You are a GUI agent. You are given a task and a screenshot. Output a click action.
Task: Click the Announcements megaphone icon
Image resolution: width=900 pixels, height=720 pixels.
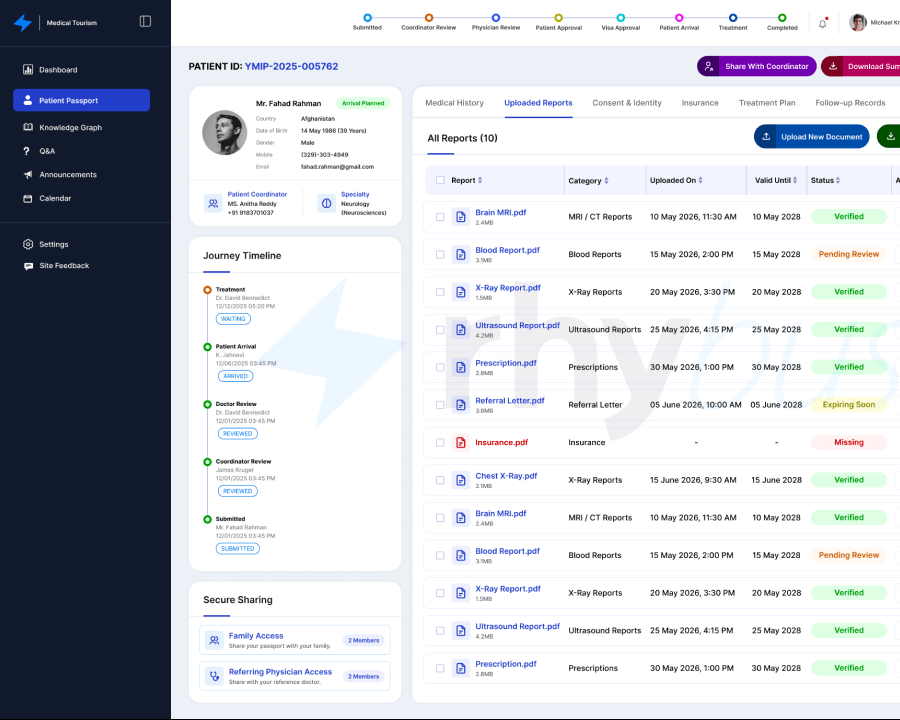[28, 175]
